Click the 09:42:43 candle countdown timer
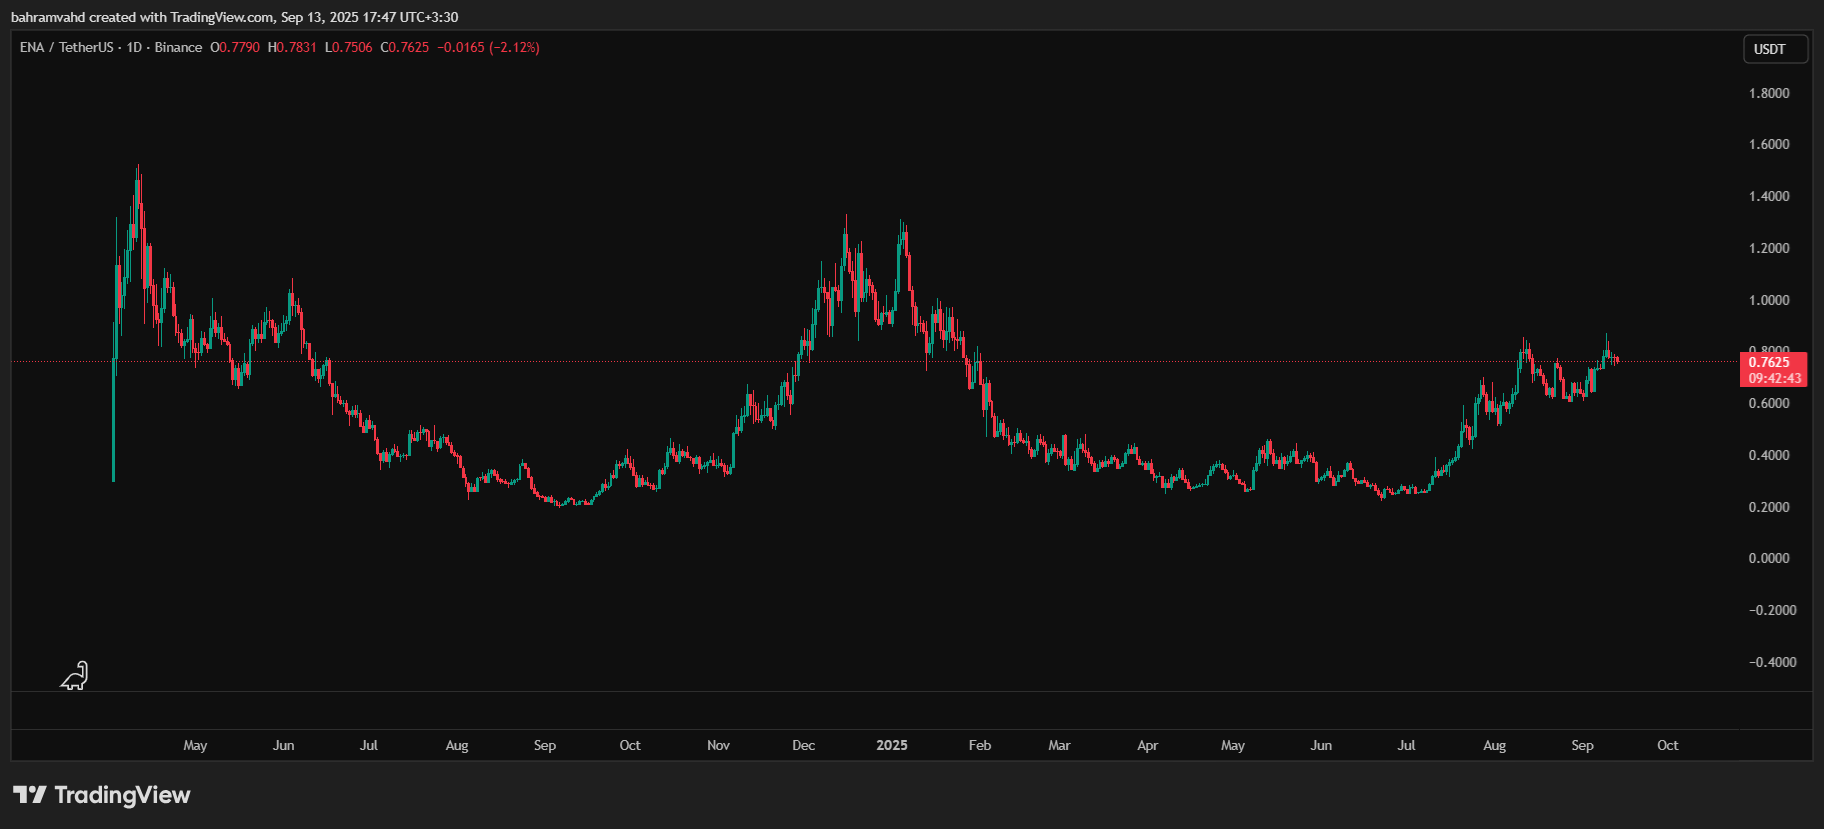 coord(1774,378)
